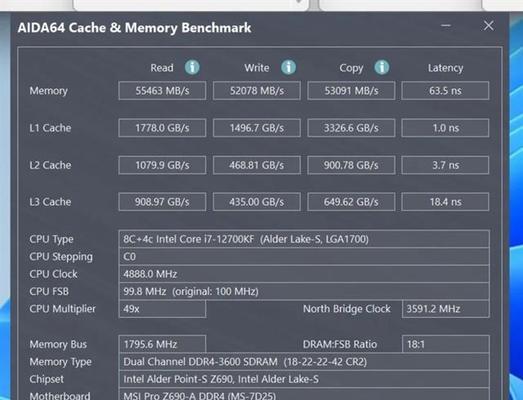This screenshot has height=400, width=523.
Task: Close the AIDA64 benchmark window
Action: [x=489, y=26]
